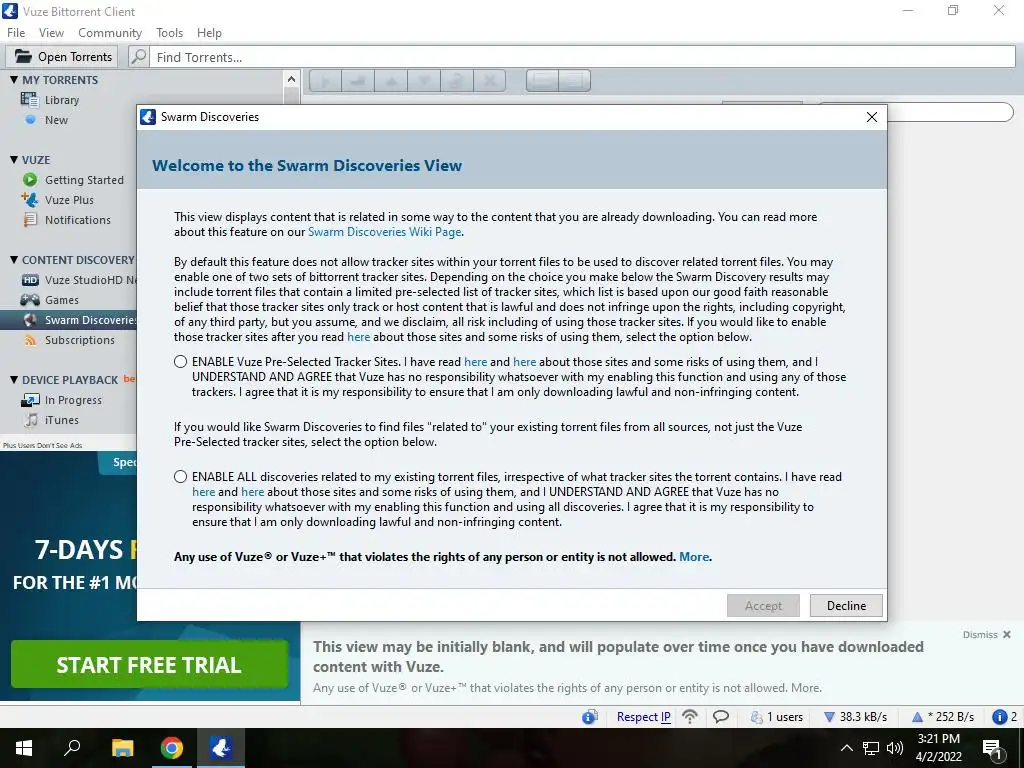Screen dimensions: 1024x768
Task: Click the Vuze status bar info icon
Action: tap(589, 716)
